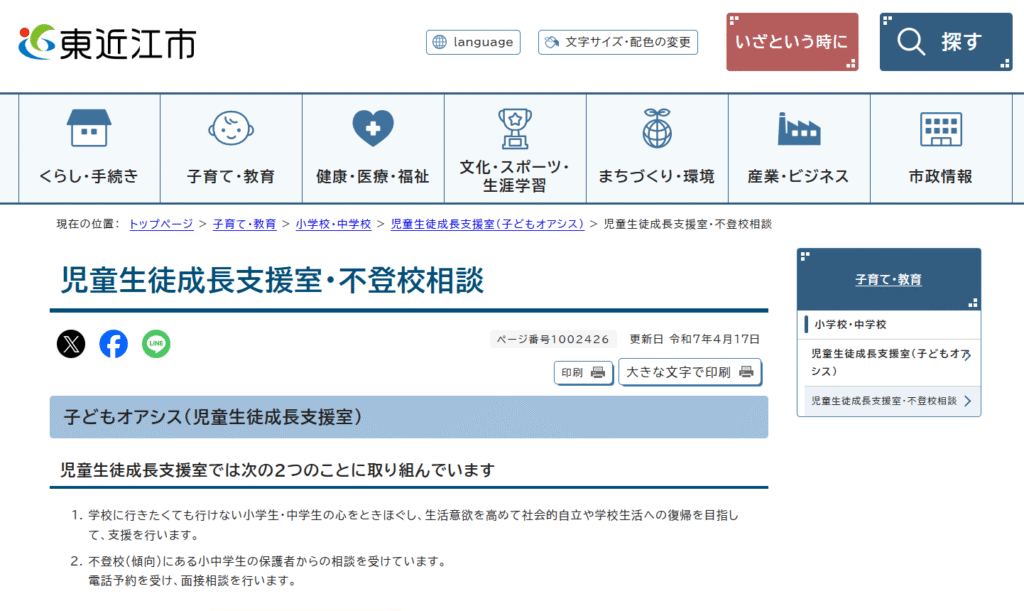Open the まちづくり・環境 globe icon
Viewport: 1024px width, 611px height.
(x=656, y=128)
